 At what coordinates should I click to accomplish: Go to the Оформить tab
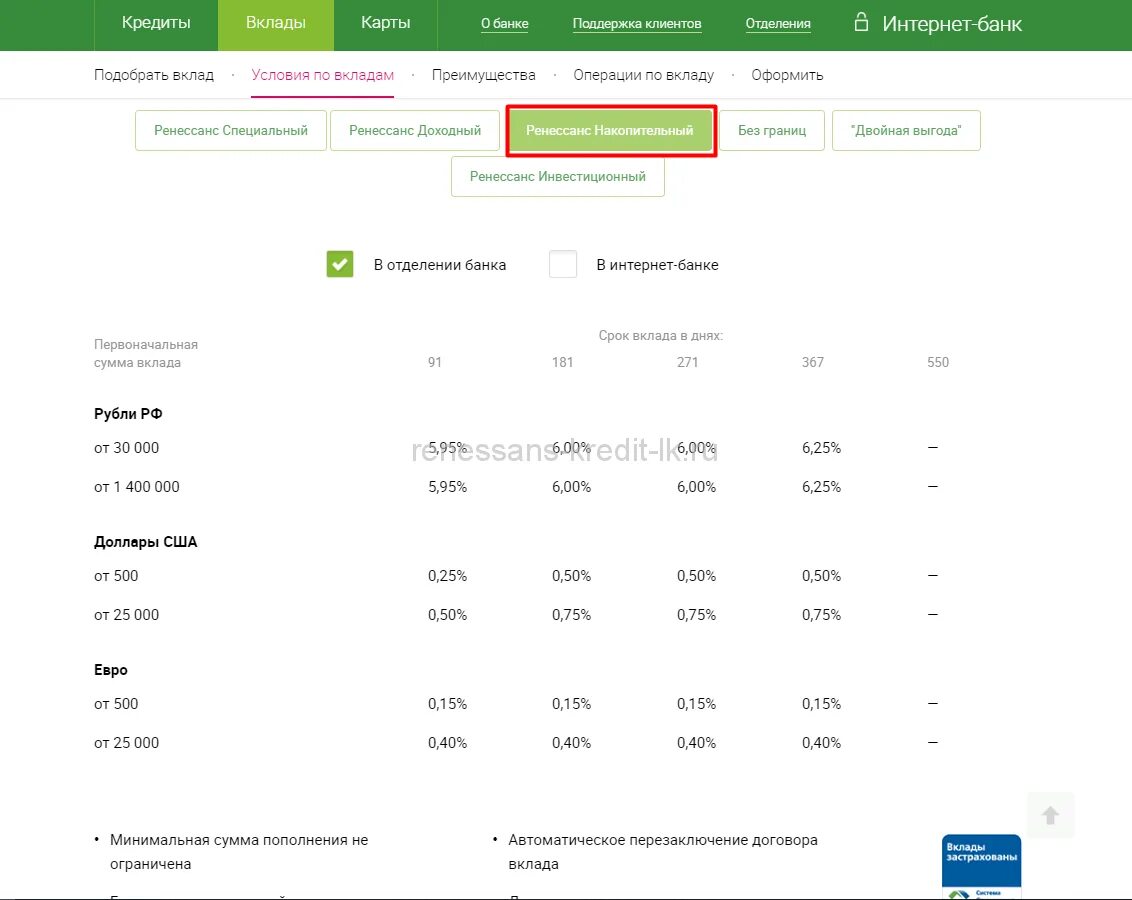pos(787,75)
